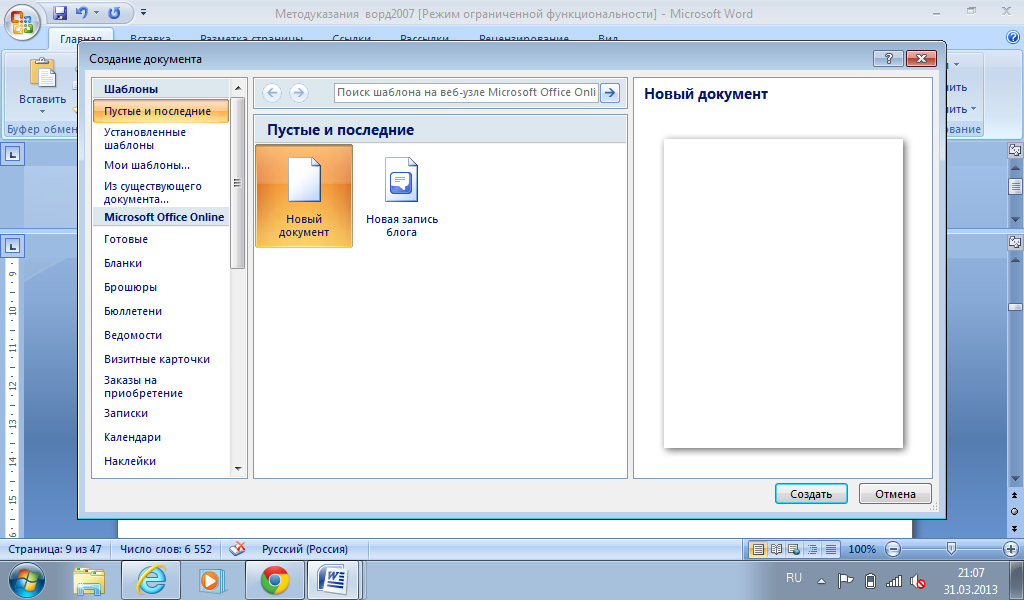The width and height of the screenshot is (1024, 600).
Task: Click page count Страница: 9 из 47
Action: [x=55, y=549]
